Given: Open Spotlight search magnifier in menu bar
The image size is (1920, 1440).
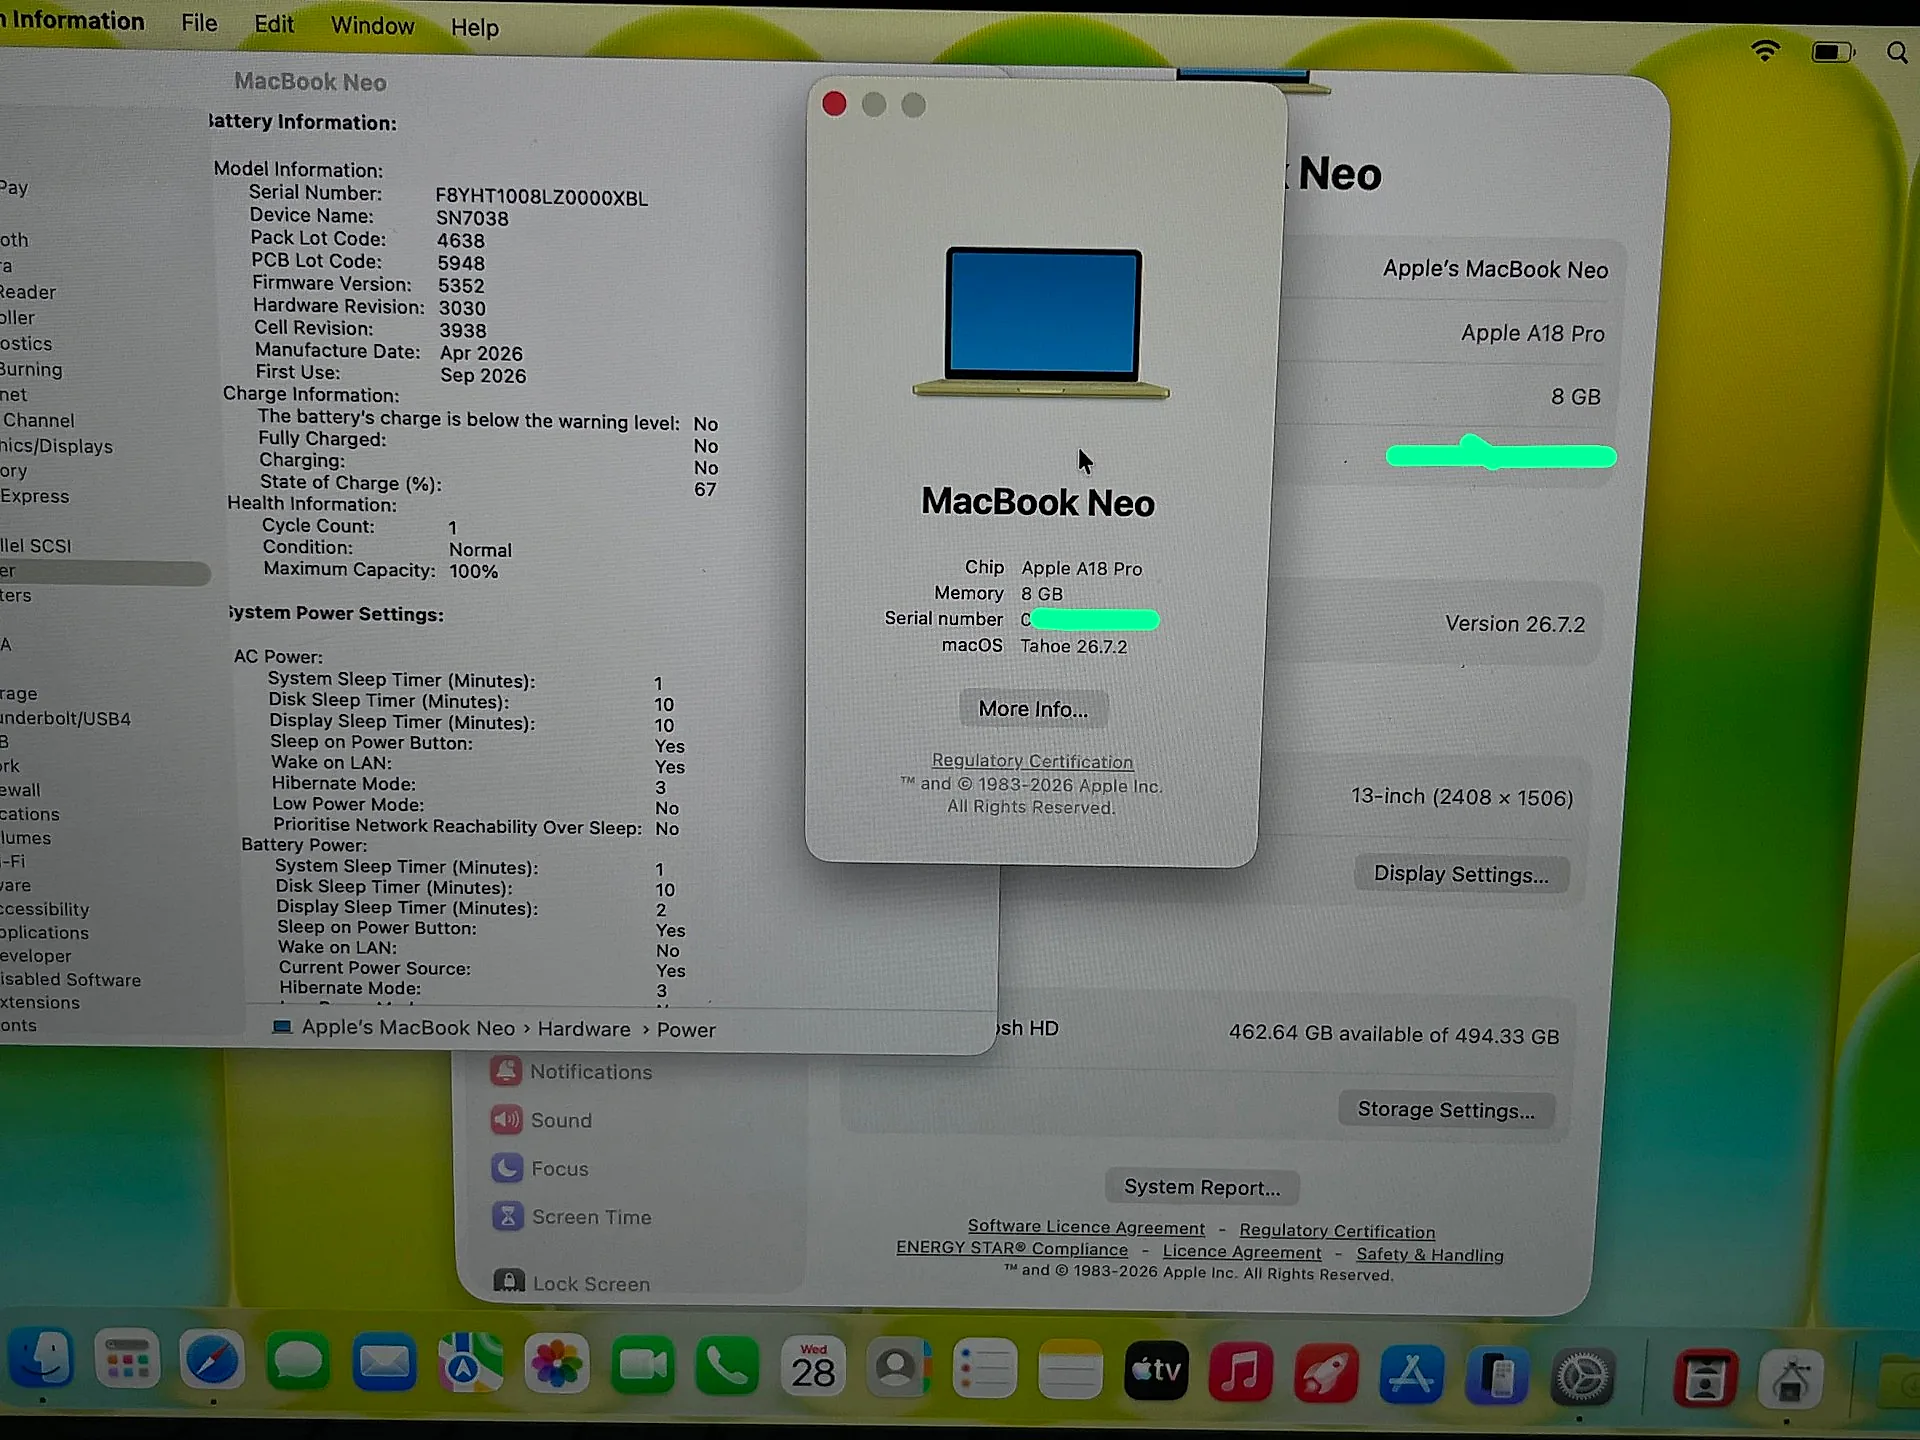Looking at the screenshot, I should (x=1896, y=53).
